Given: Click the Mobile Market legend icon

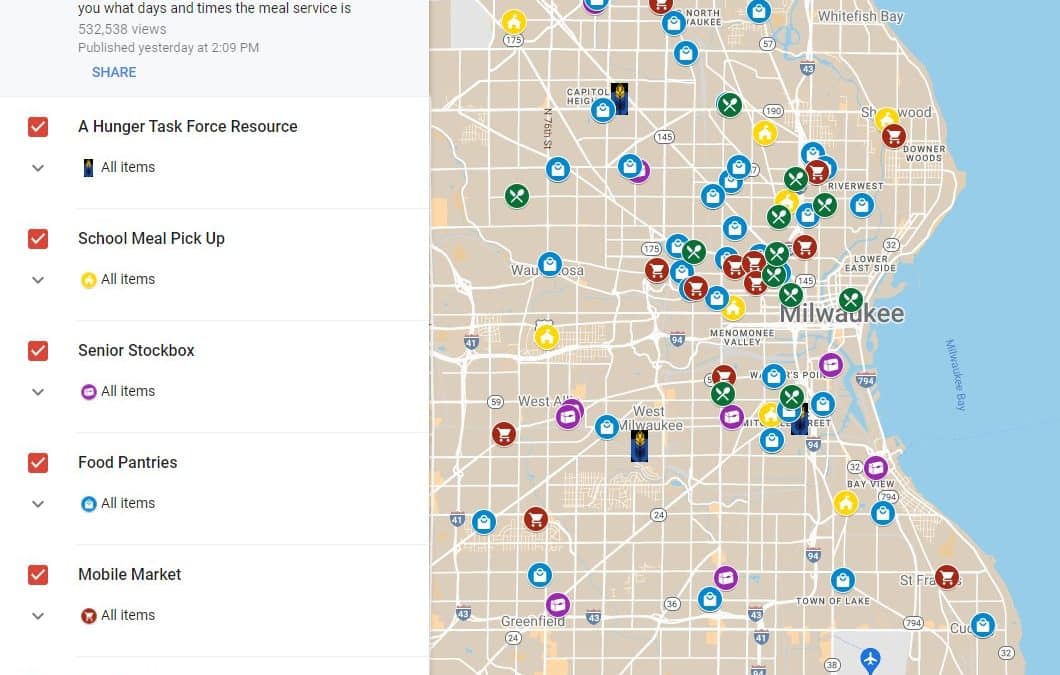Looking at the screenshot, I should (x=89, y=616).
